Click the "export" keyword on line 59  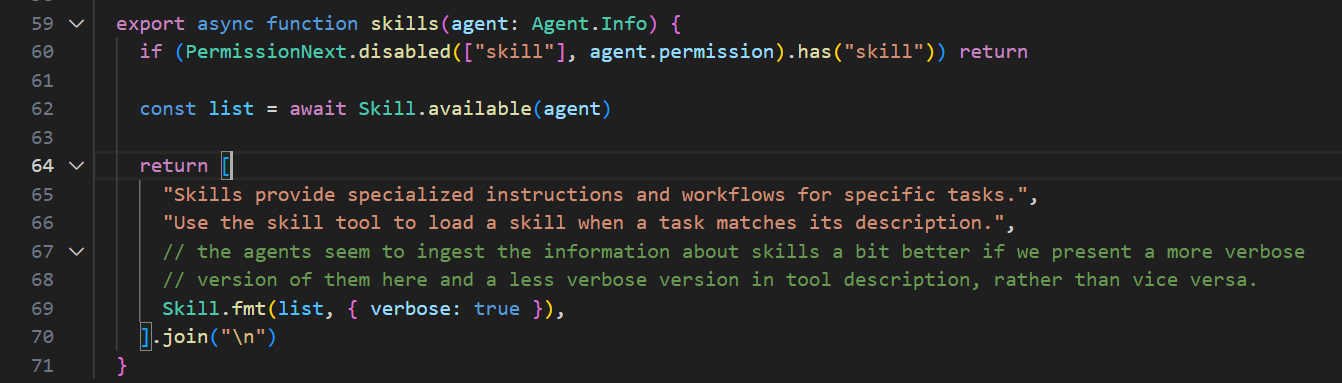pos(151,23)
